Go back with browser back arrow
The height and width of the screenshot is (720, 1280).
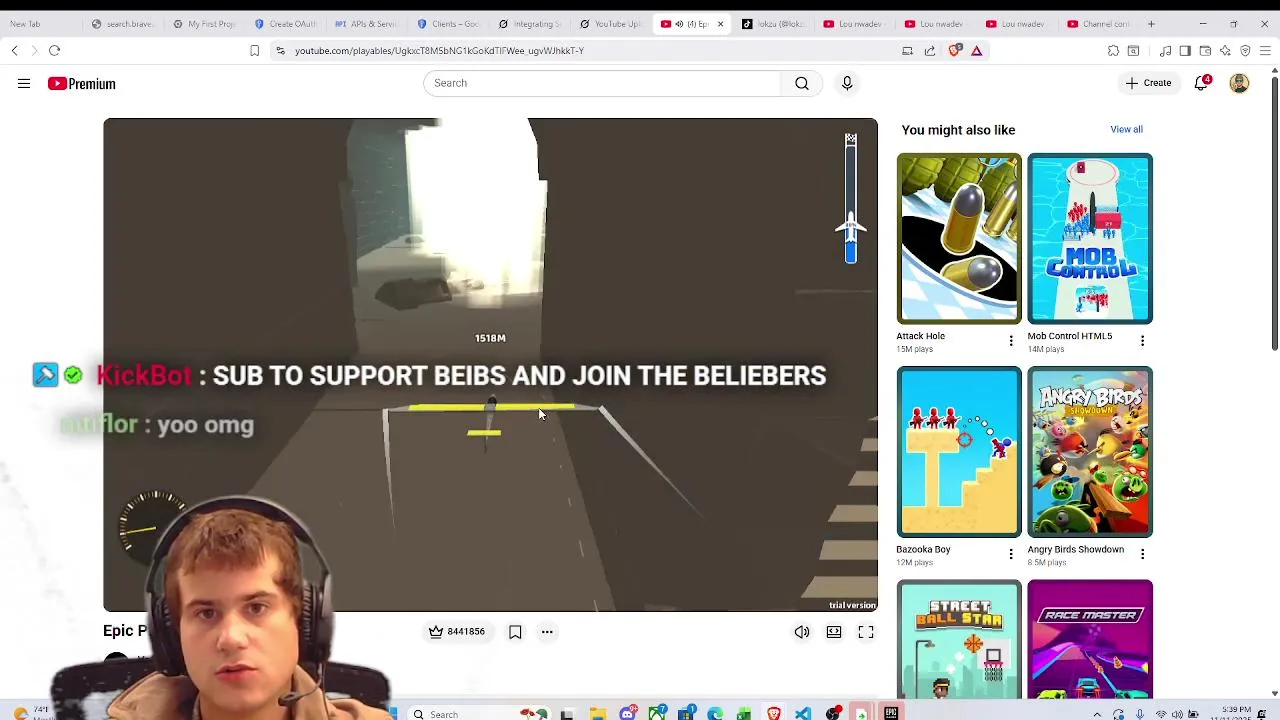(x=14, y=50)
